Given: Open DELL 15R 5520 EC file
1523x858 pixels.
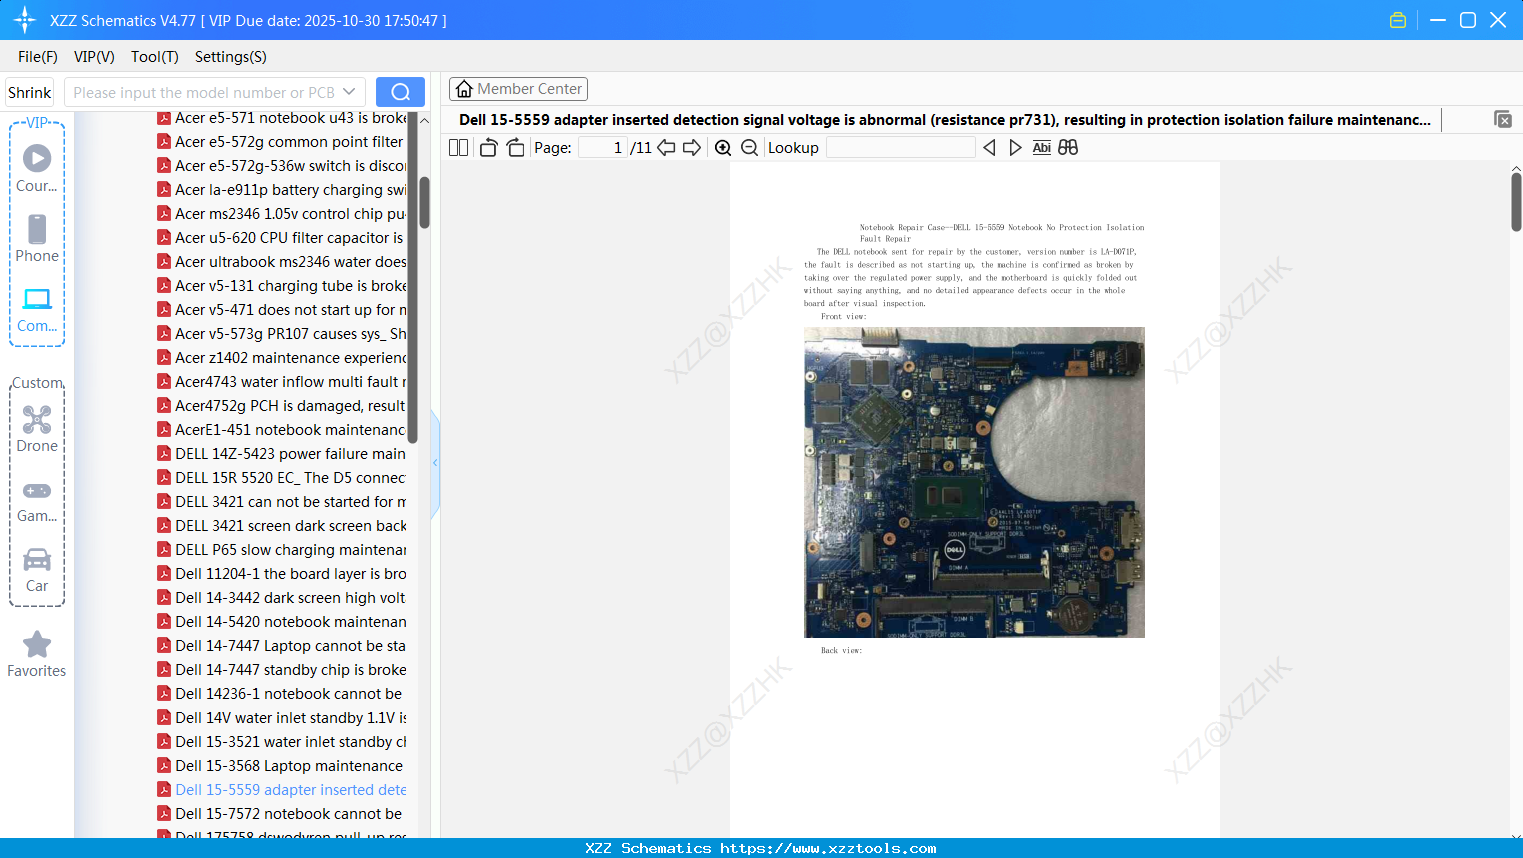Looking at the screenshot, I should [x=282, y=478].
